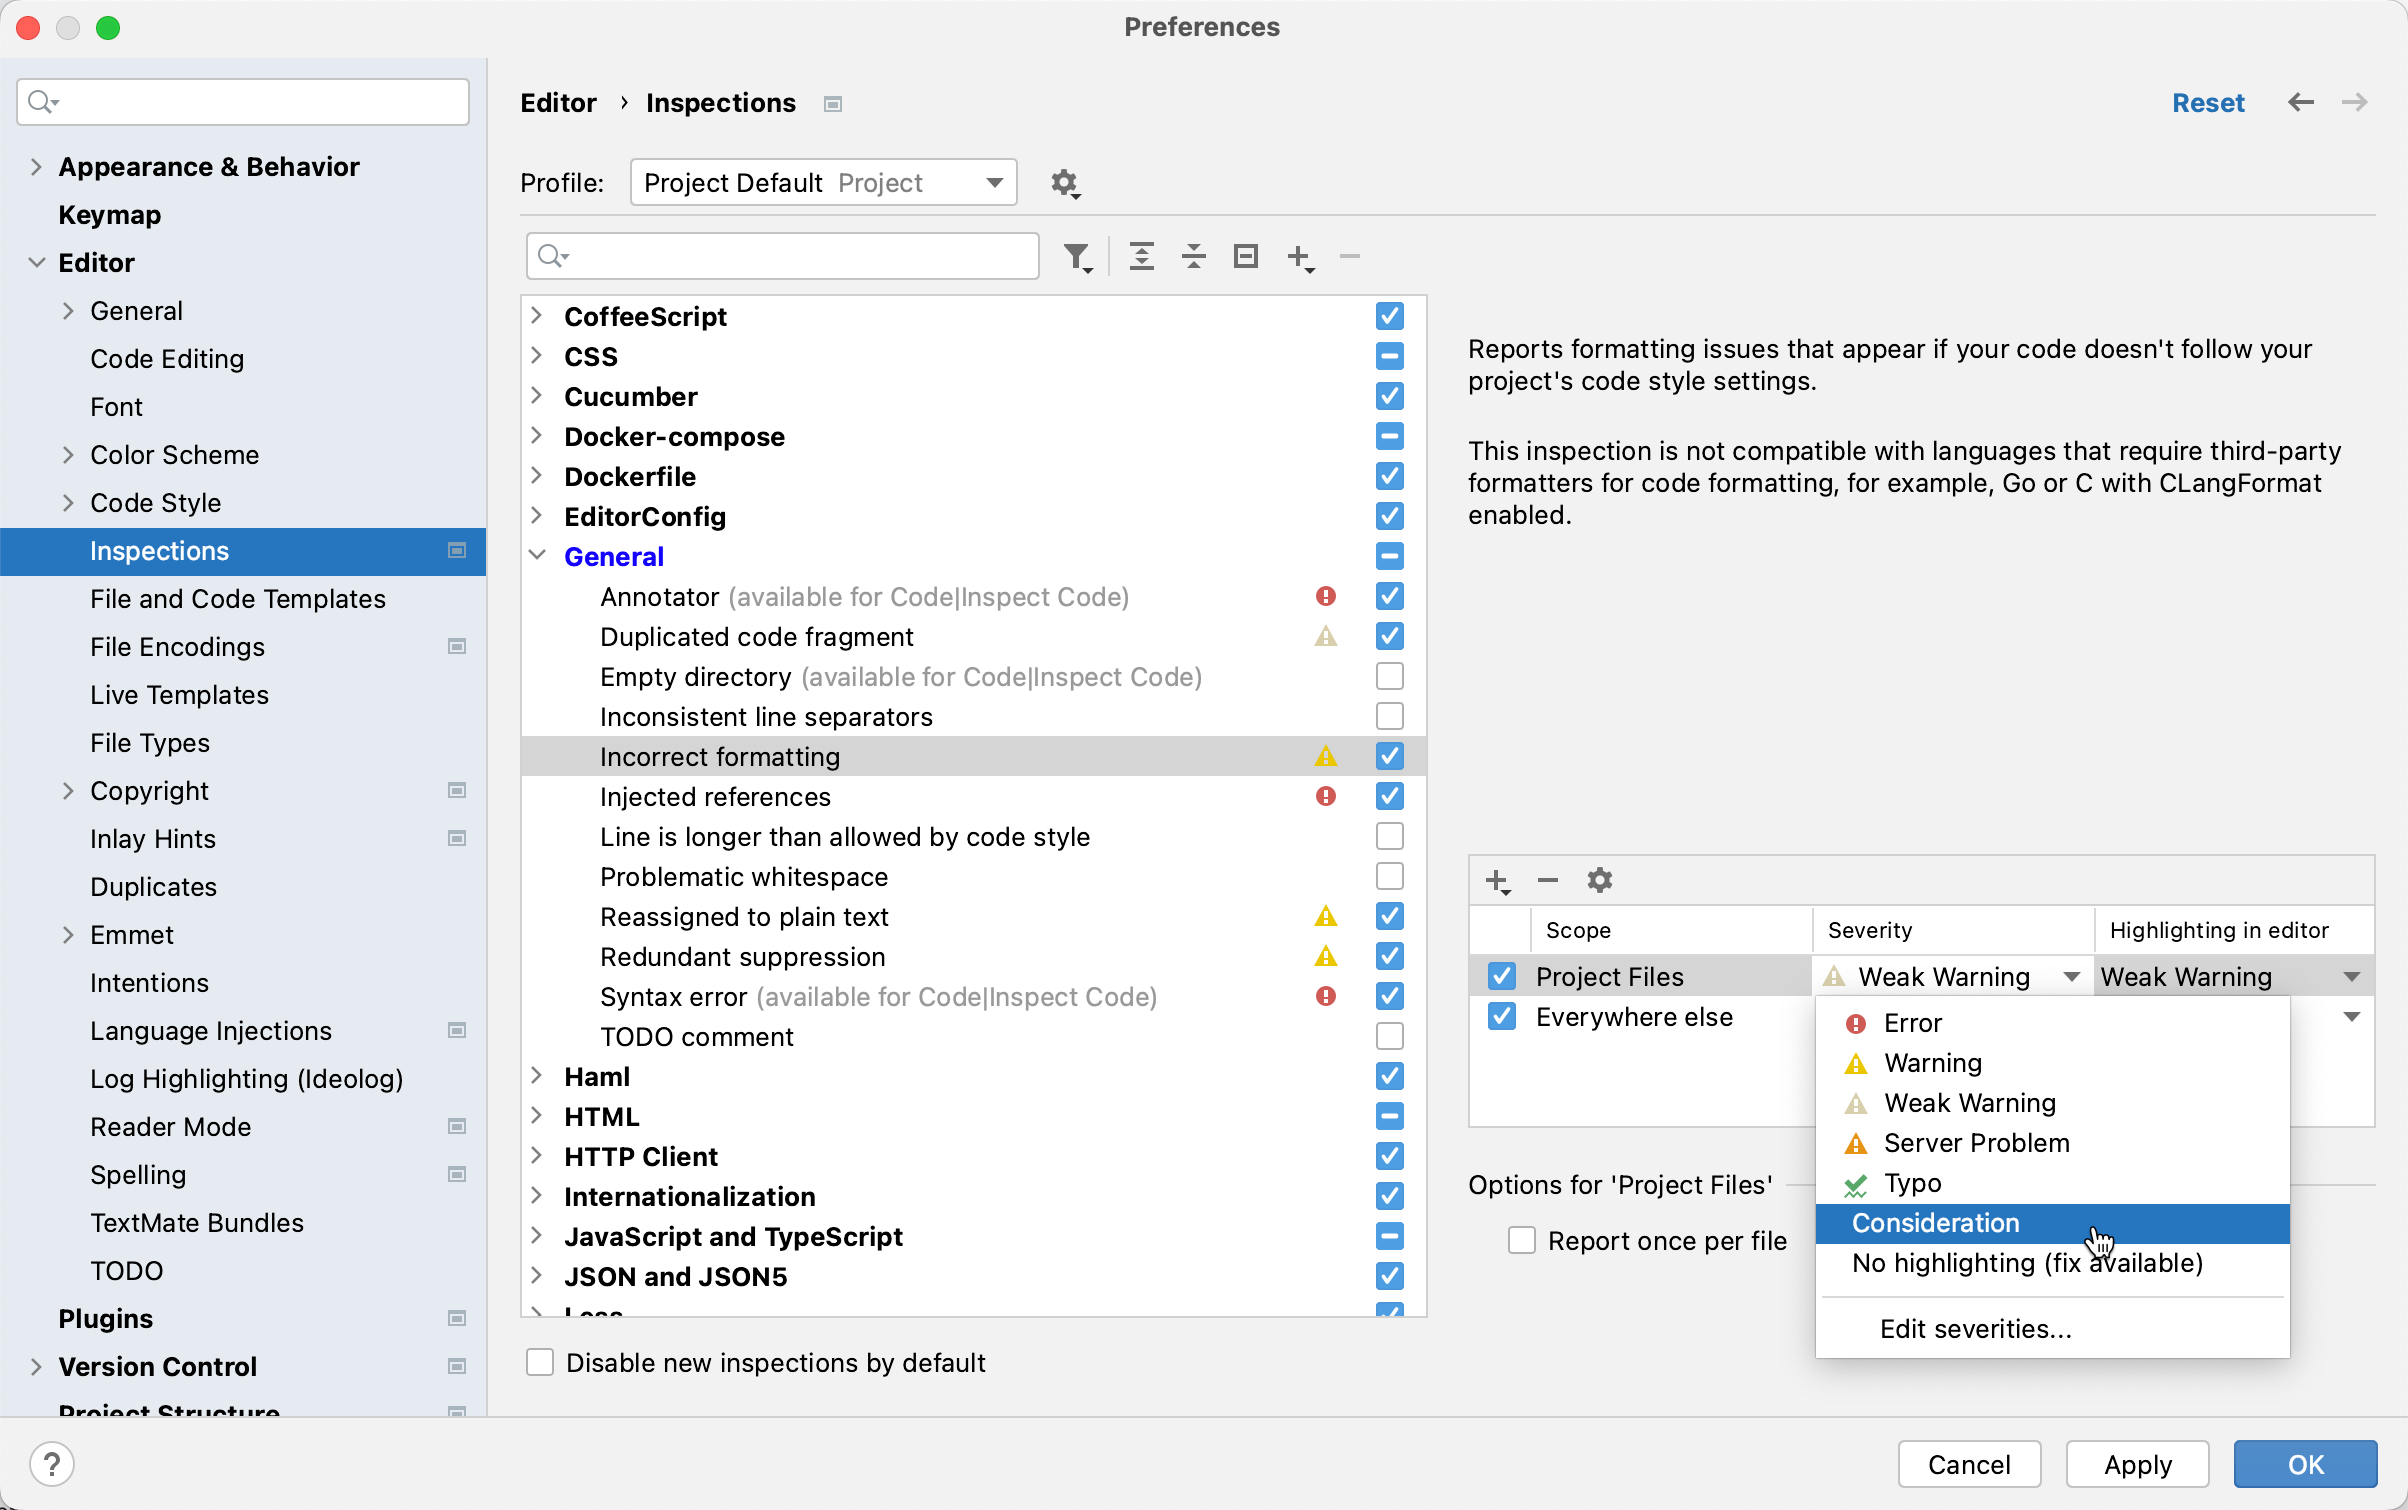Open the help question mark button
This screenshot has width=2408, height=1510.
(x=52, y=1464)
